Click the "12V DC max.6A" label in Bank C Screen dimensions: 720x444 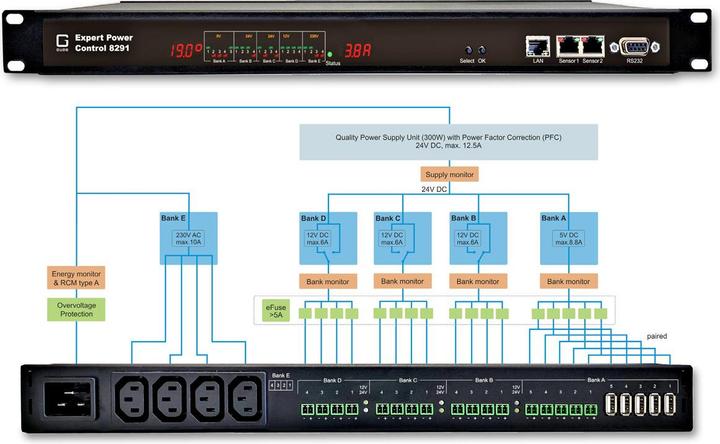click(x=392, y=238)
